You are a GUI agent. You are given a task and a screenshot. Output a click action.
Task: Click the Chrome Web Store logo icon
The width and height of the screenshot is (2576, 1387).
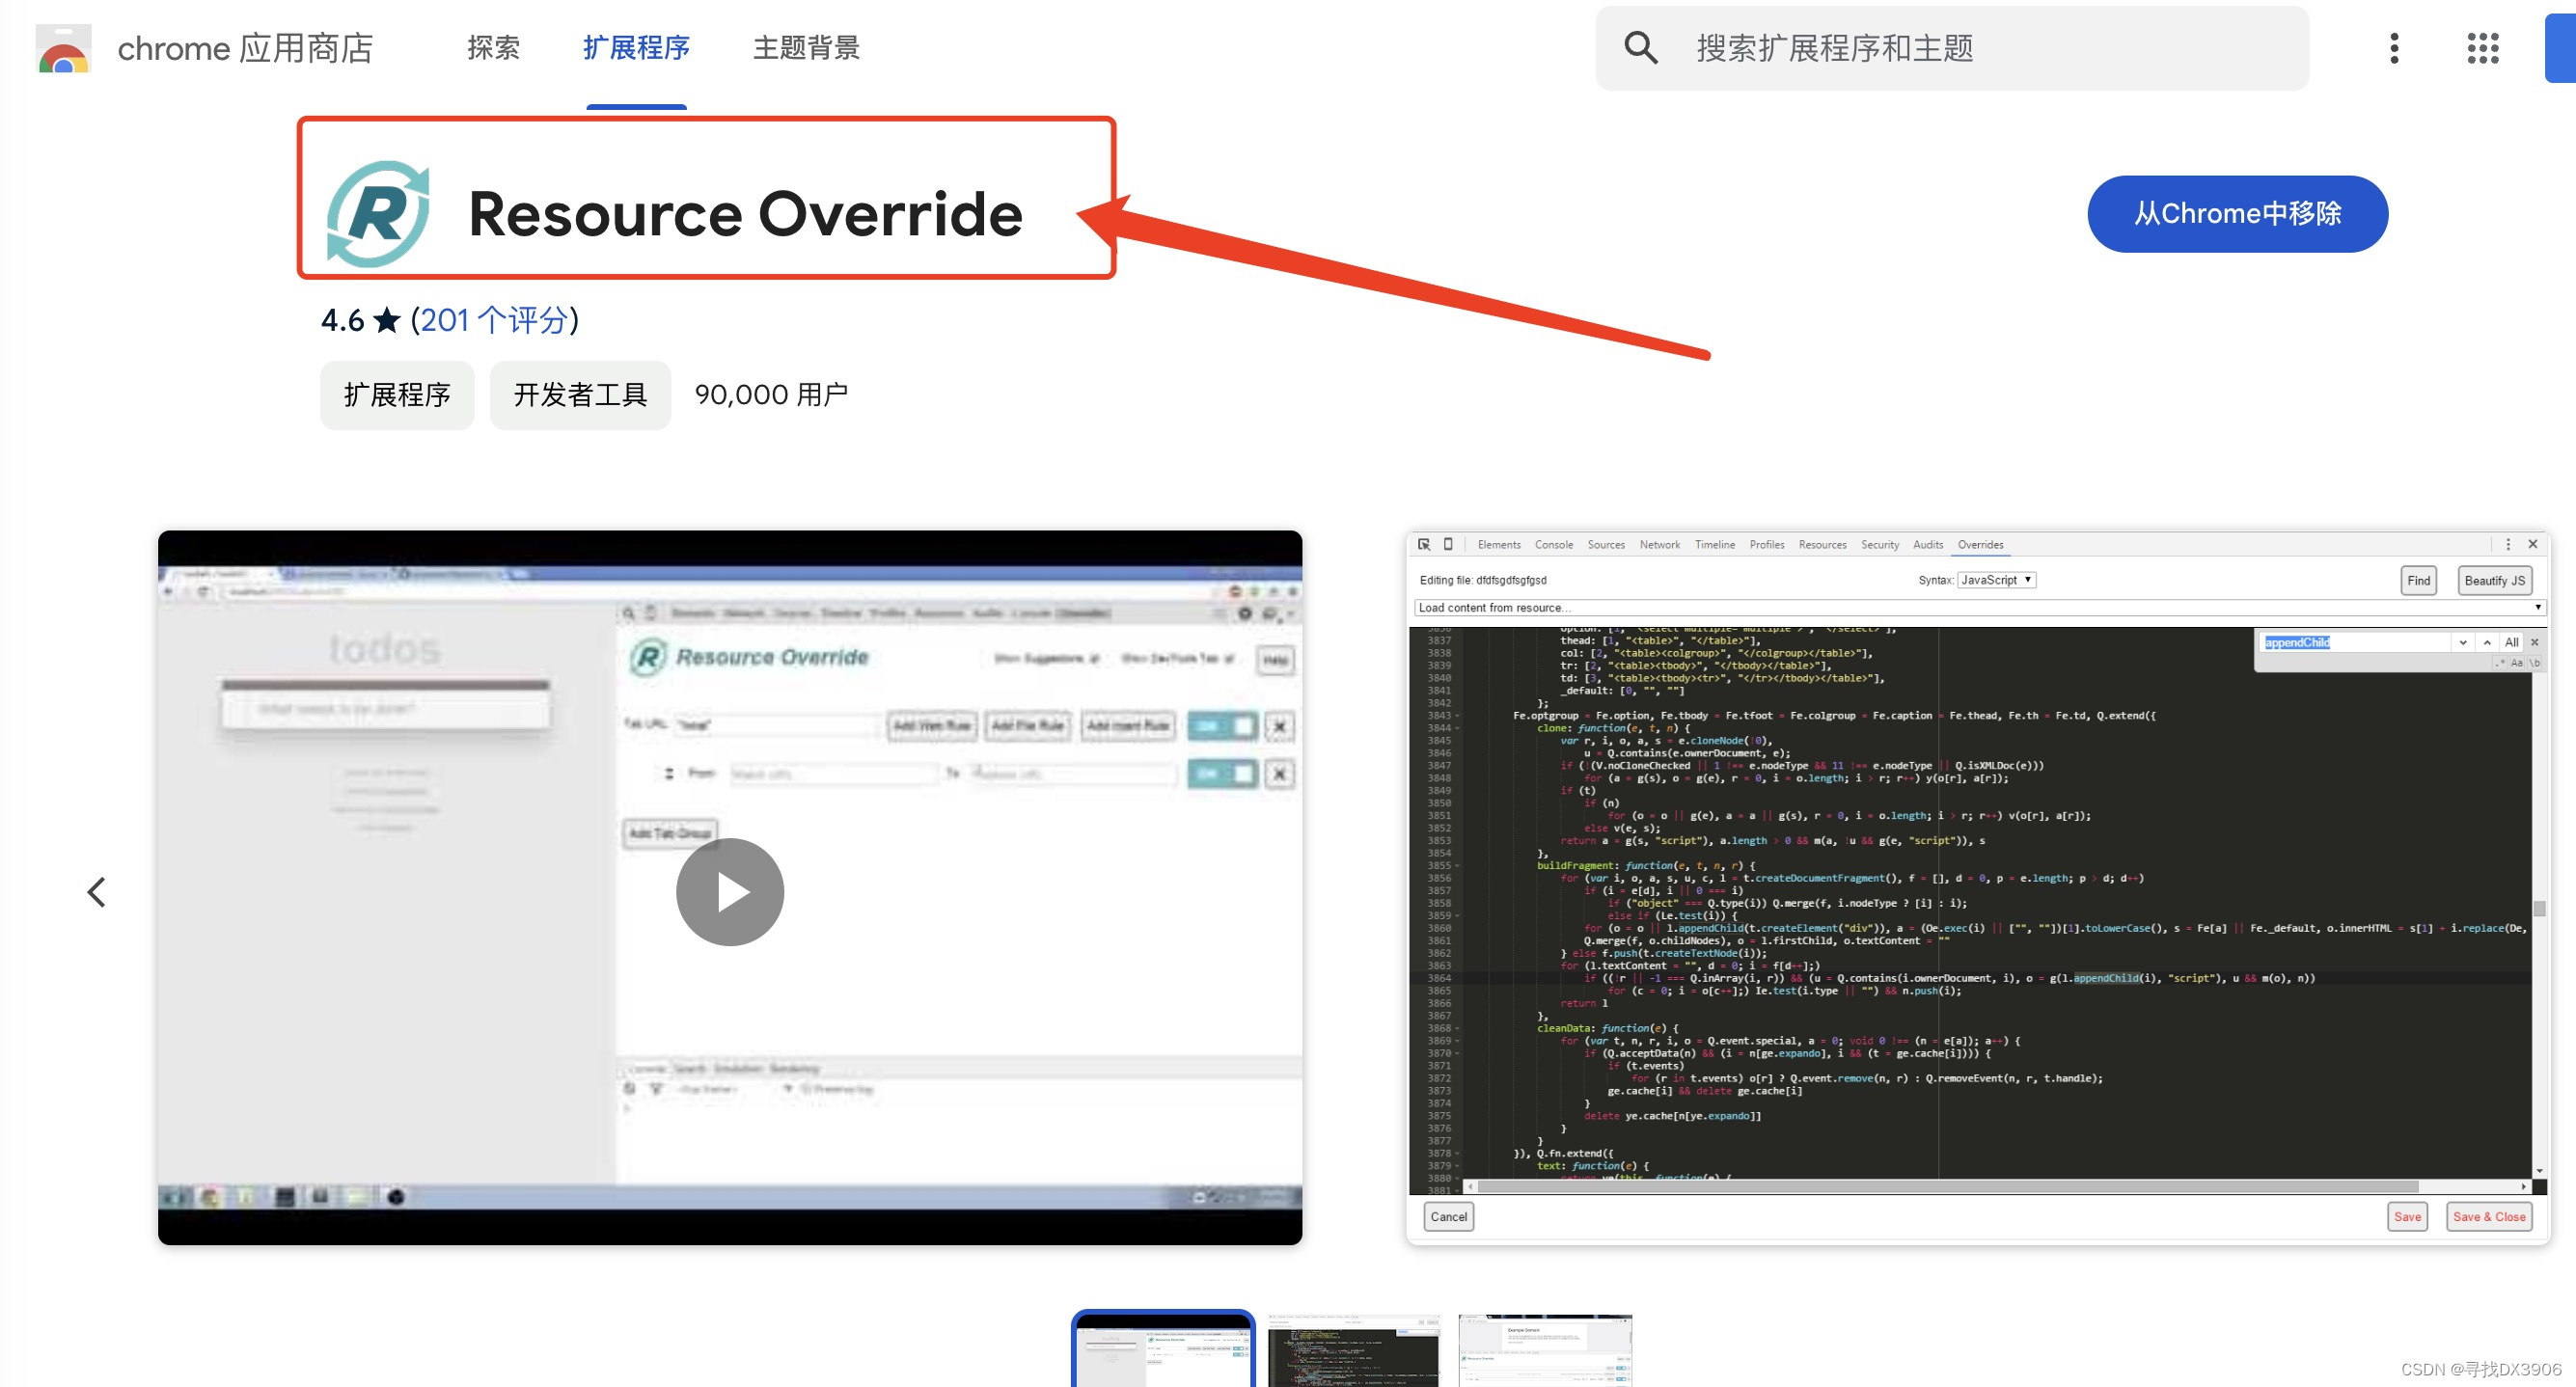click(x=63, y=49)
